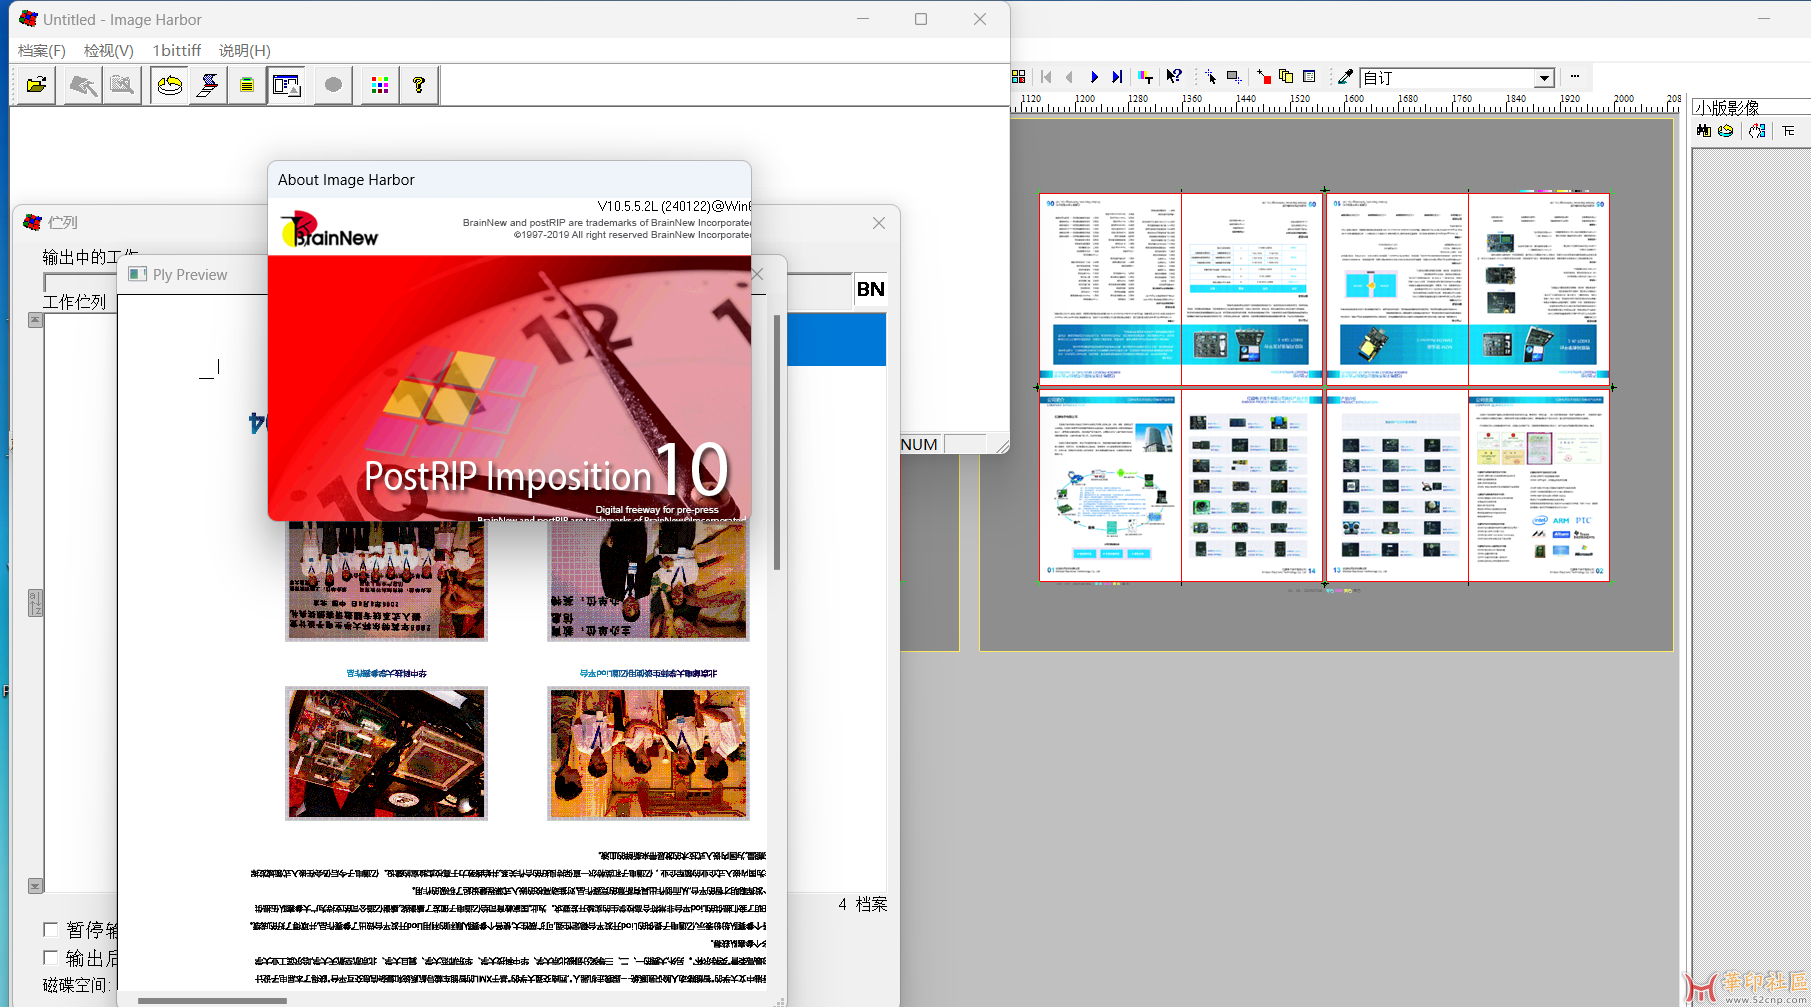Screen dimensions: 1811x1007
Task: Click the Ply Preview horizontal scrollbar thumb
Action: [x=212, y=1000]
